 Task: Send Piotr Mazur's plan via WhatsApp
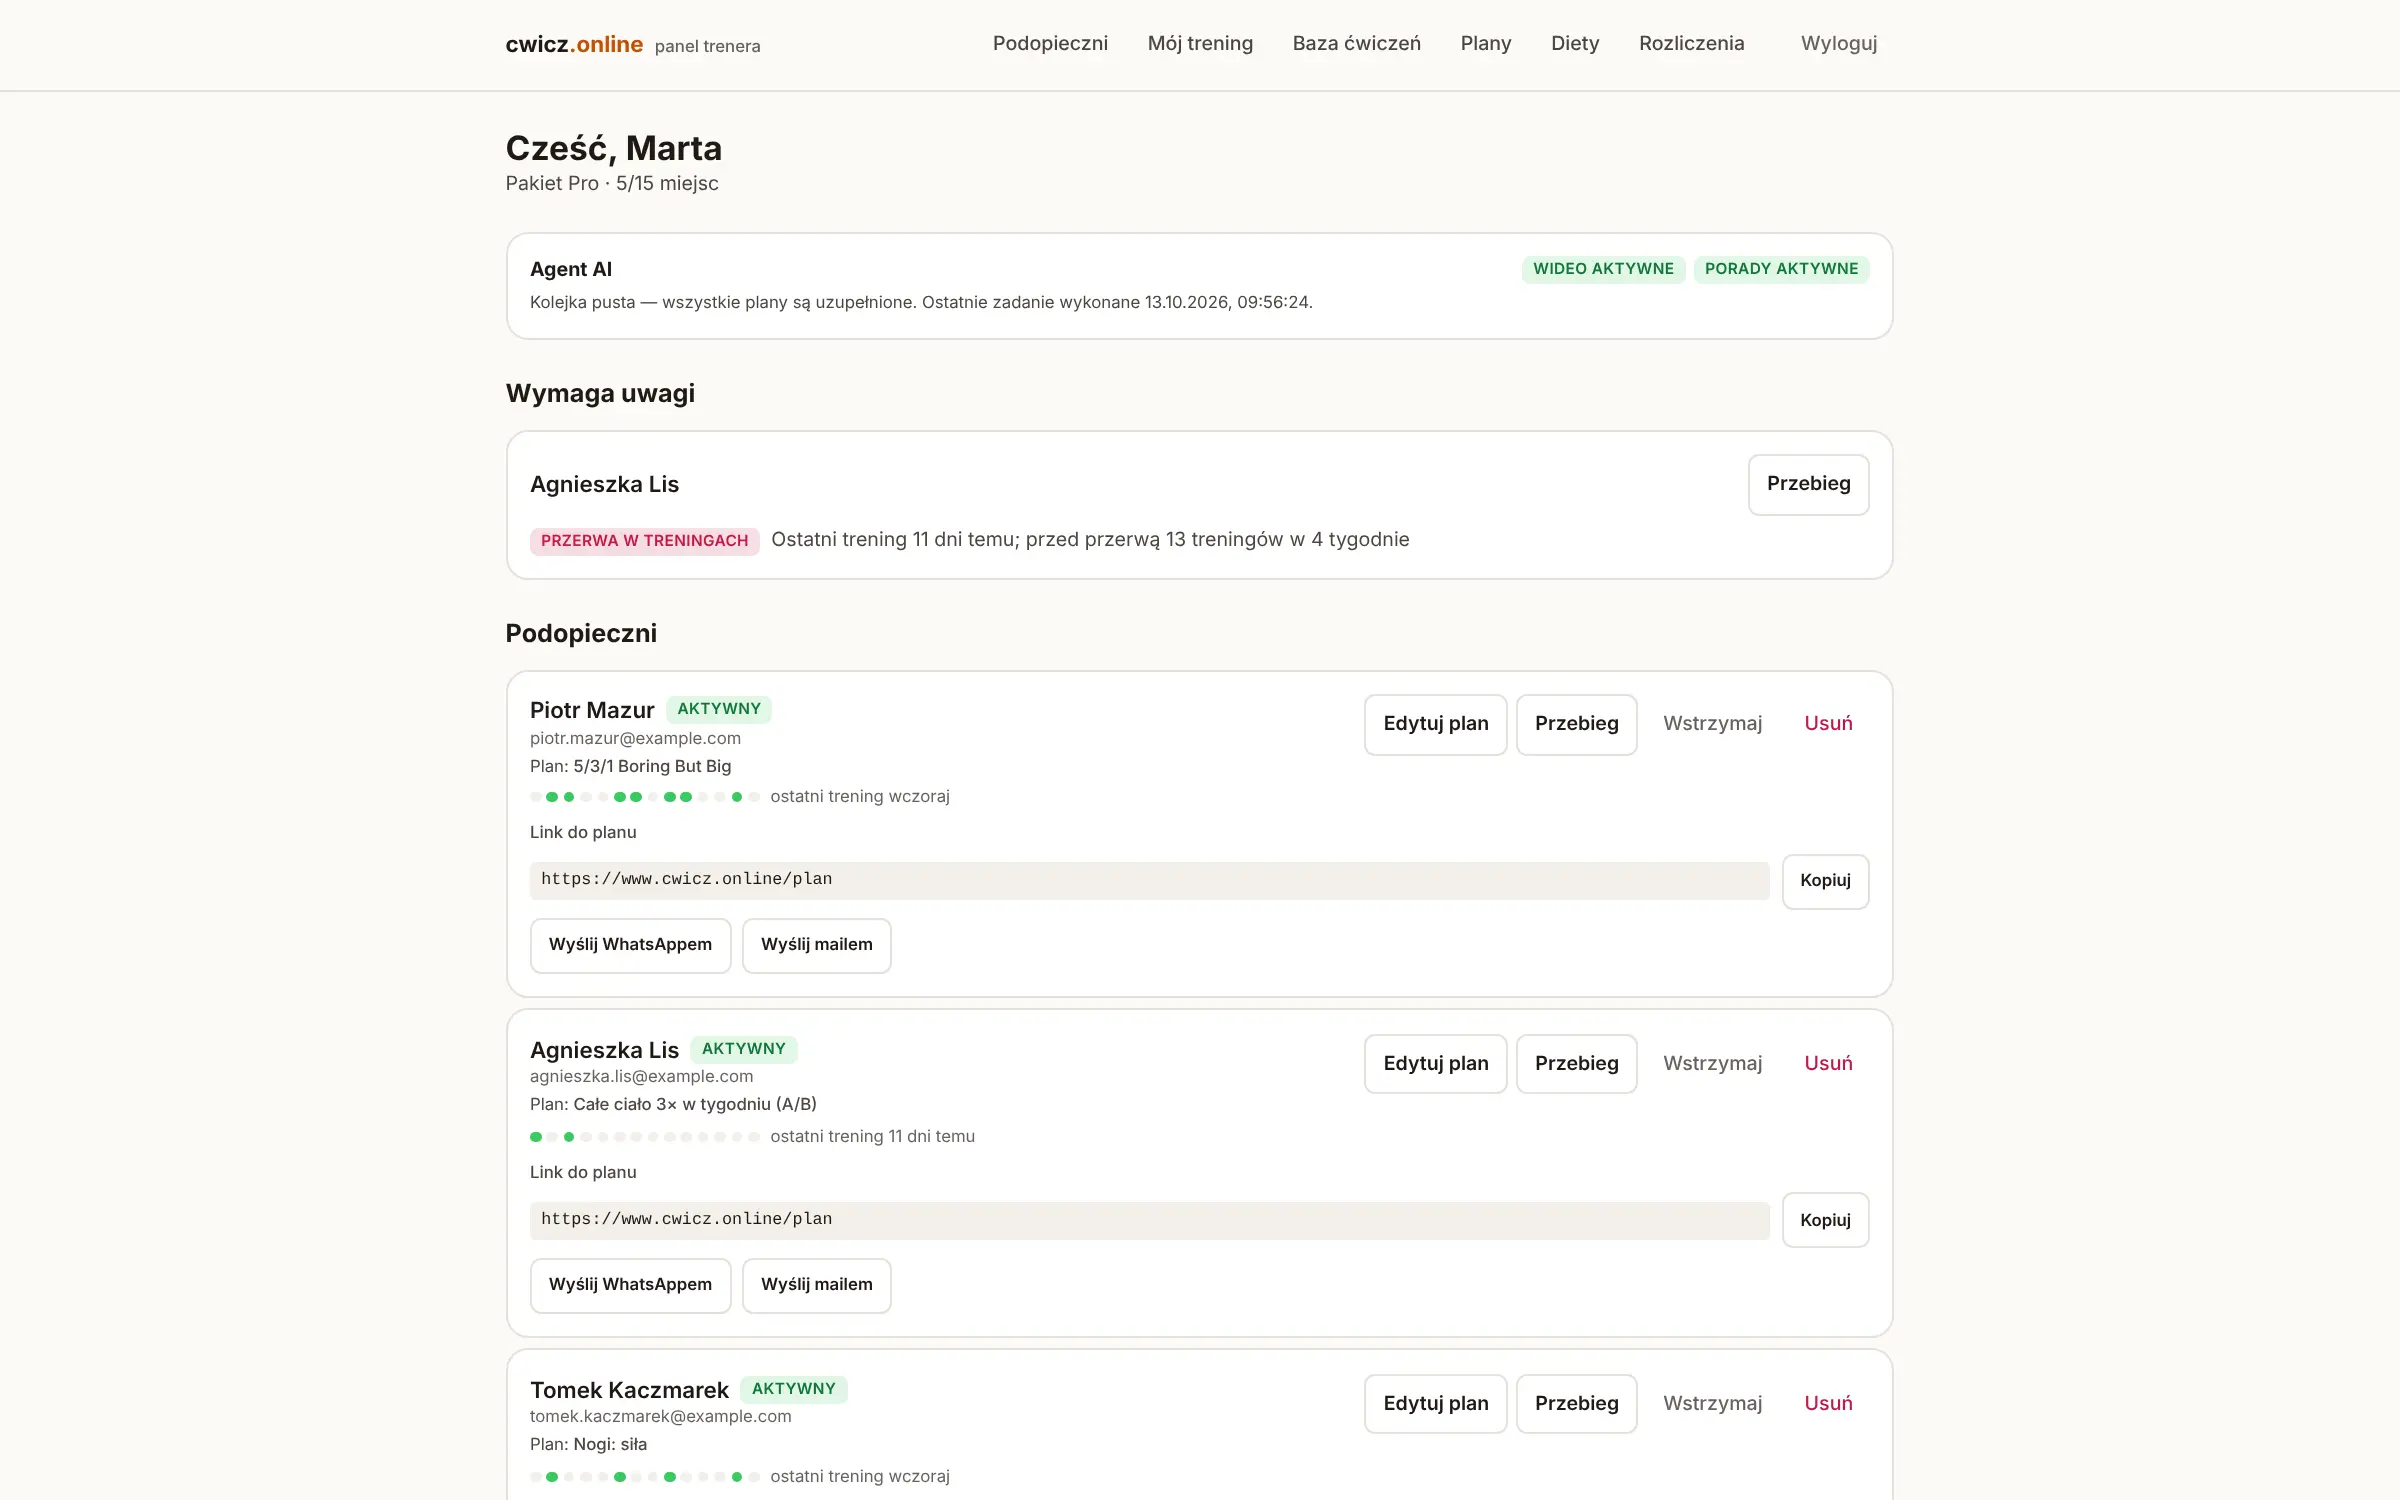click(x=630, y=945)
